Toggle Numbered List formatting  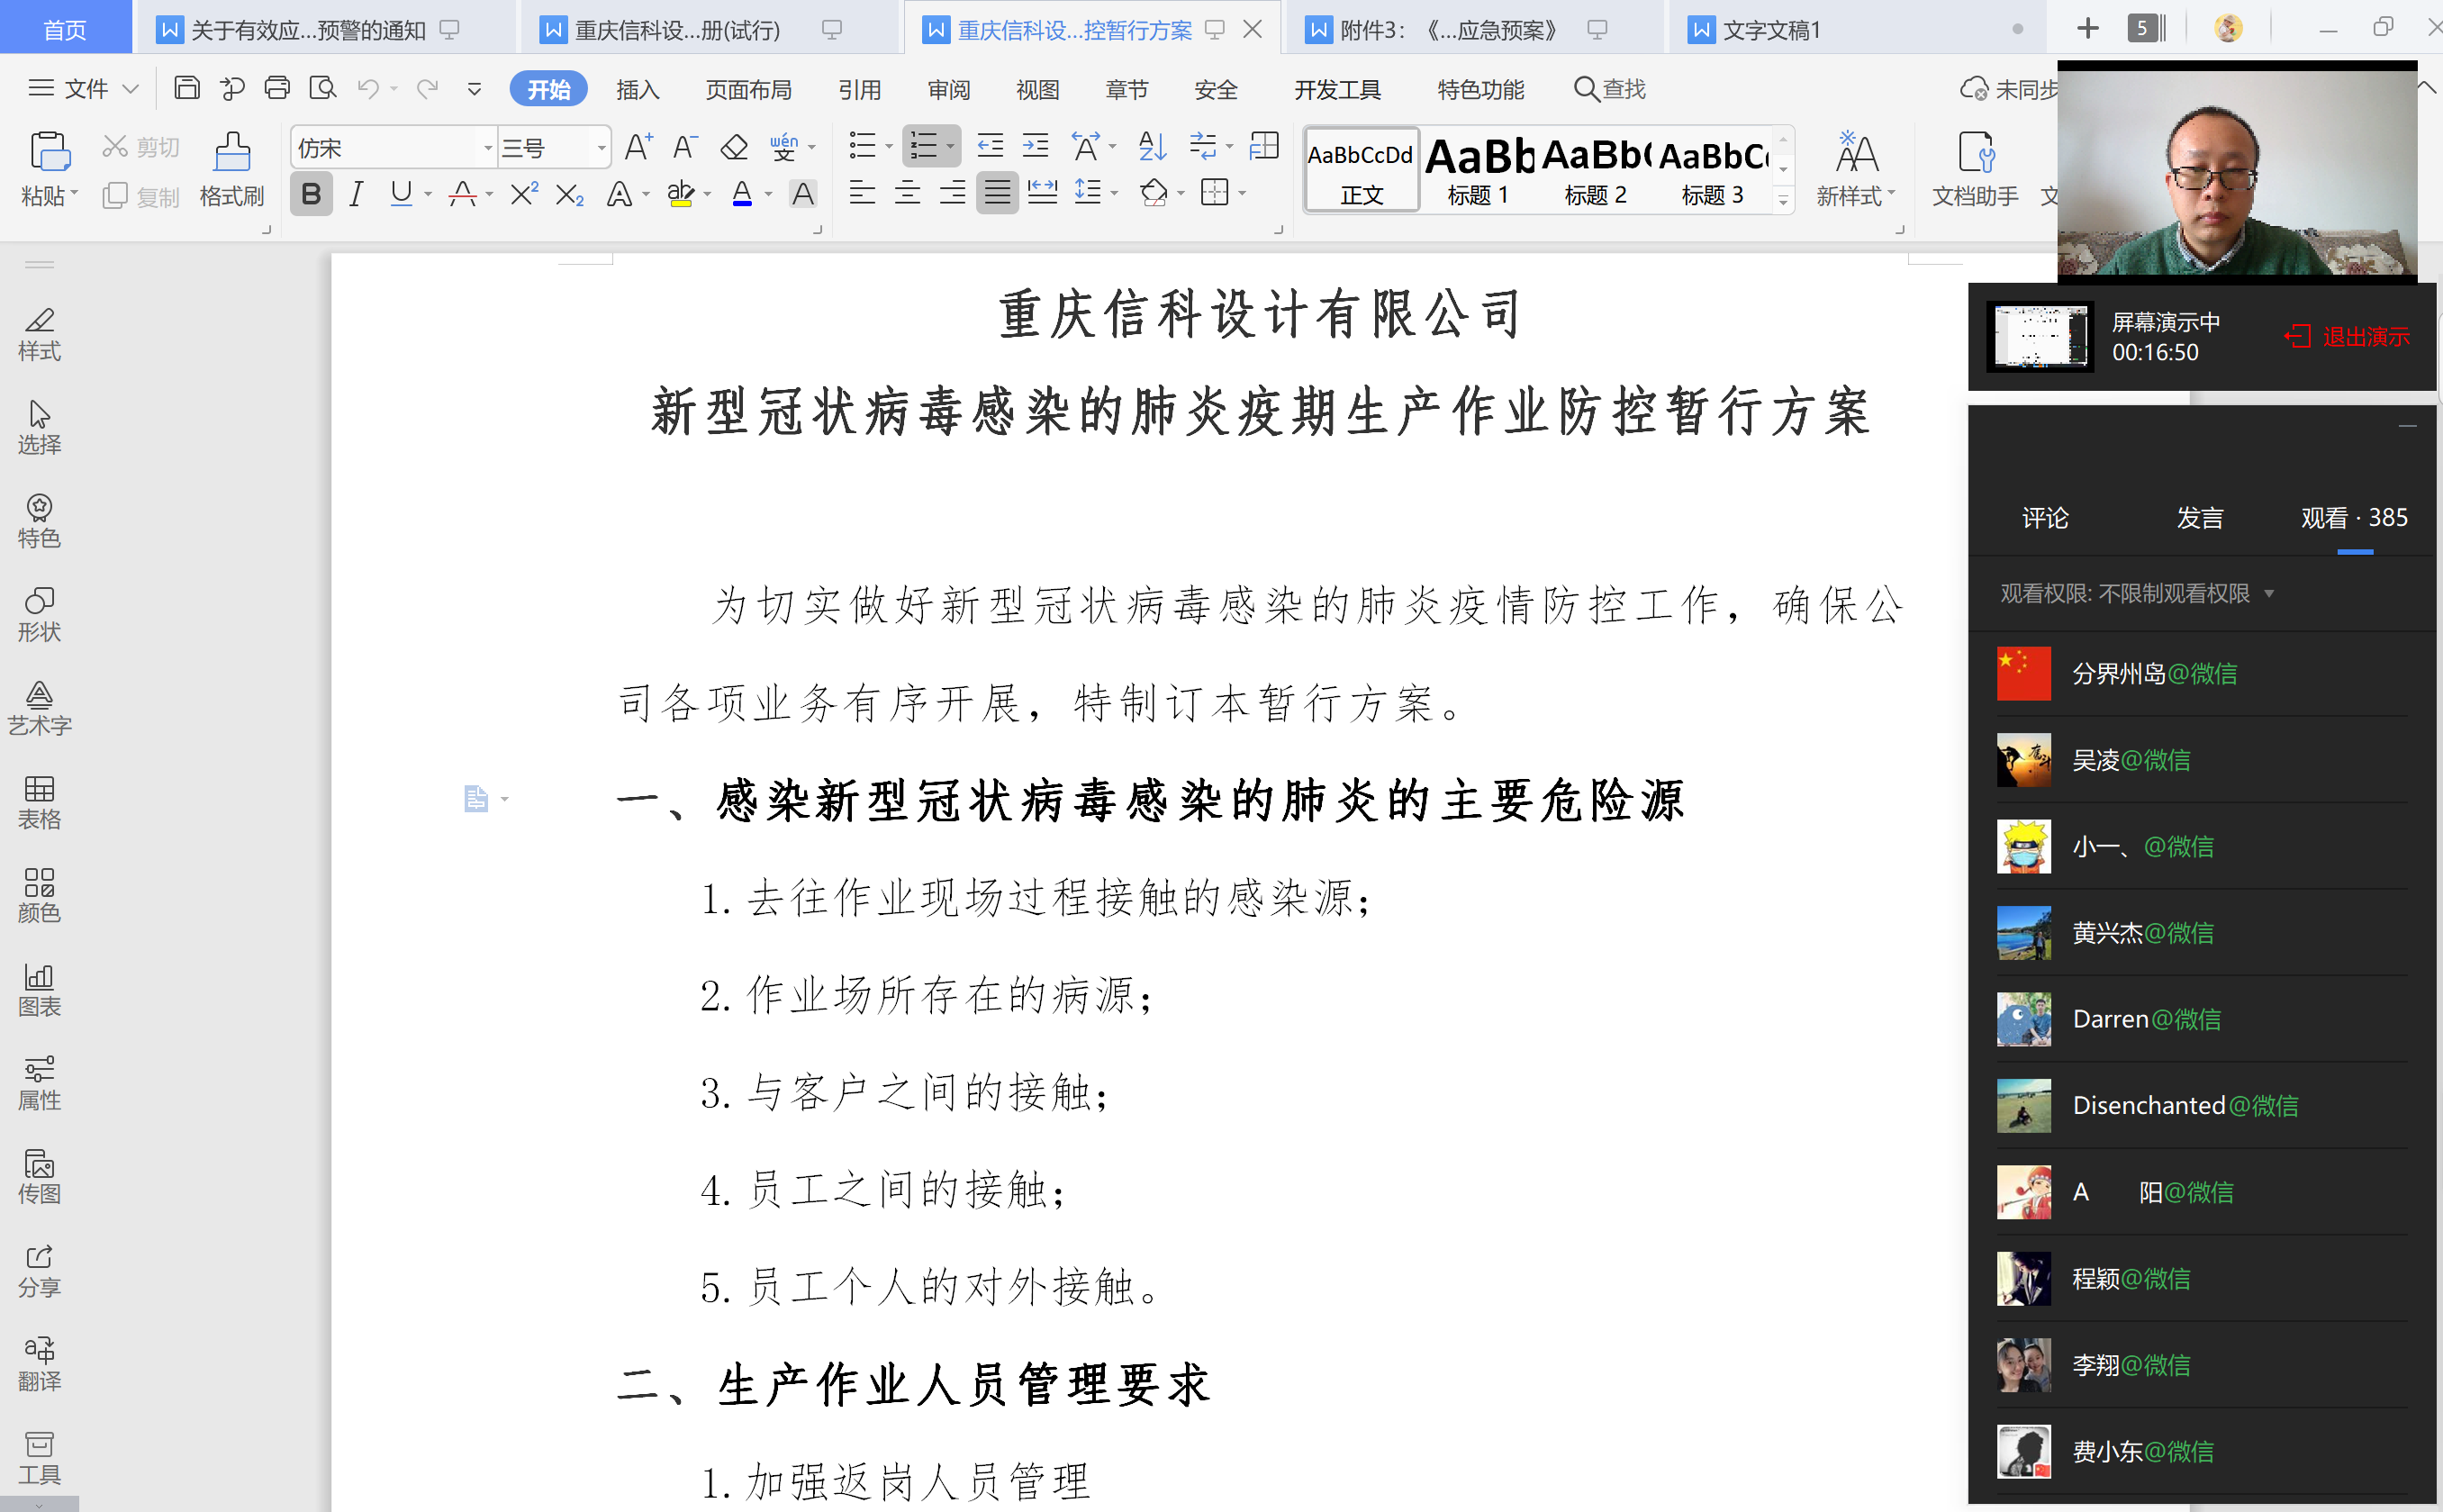[924, 146]
